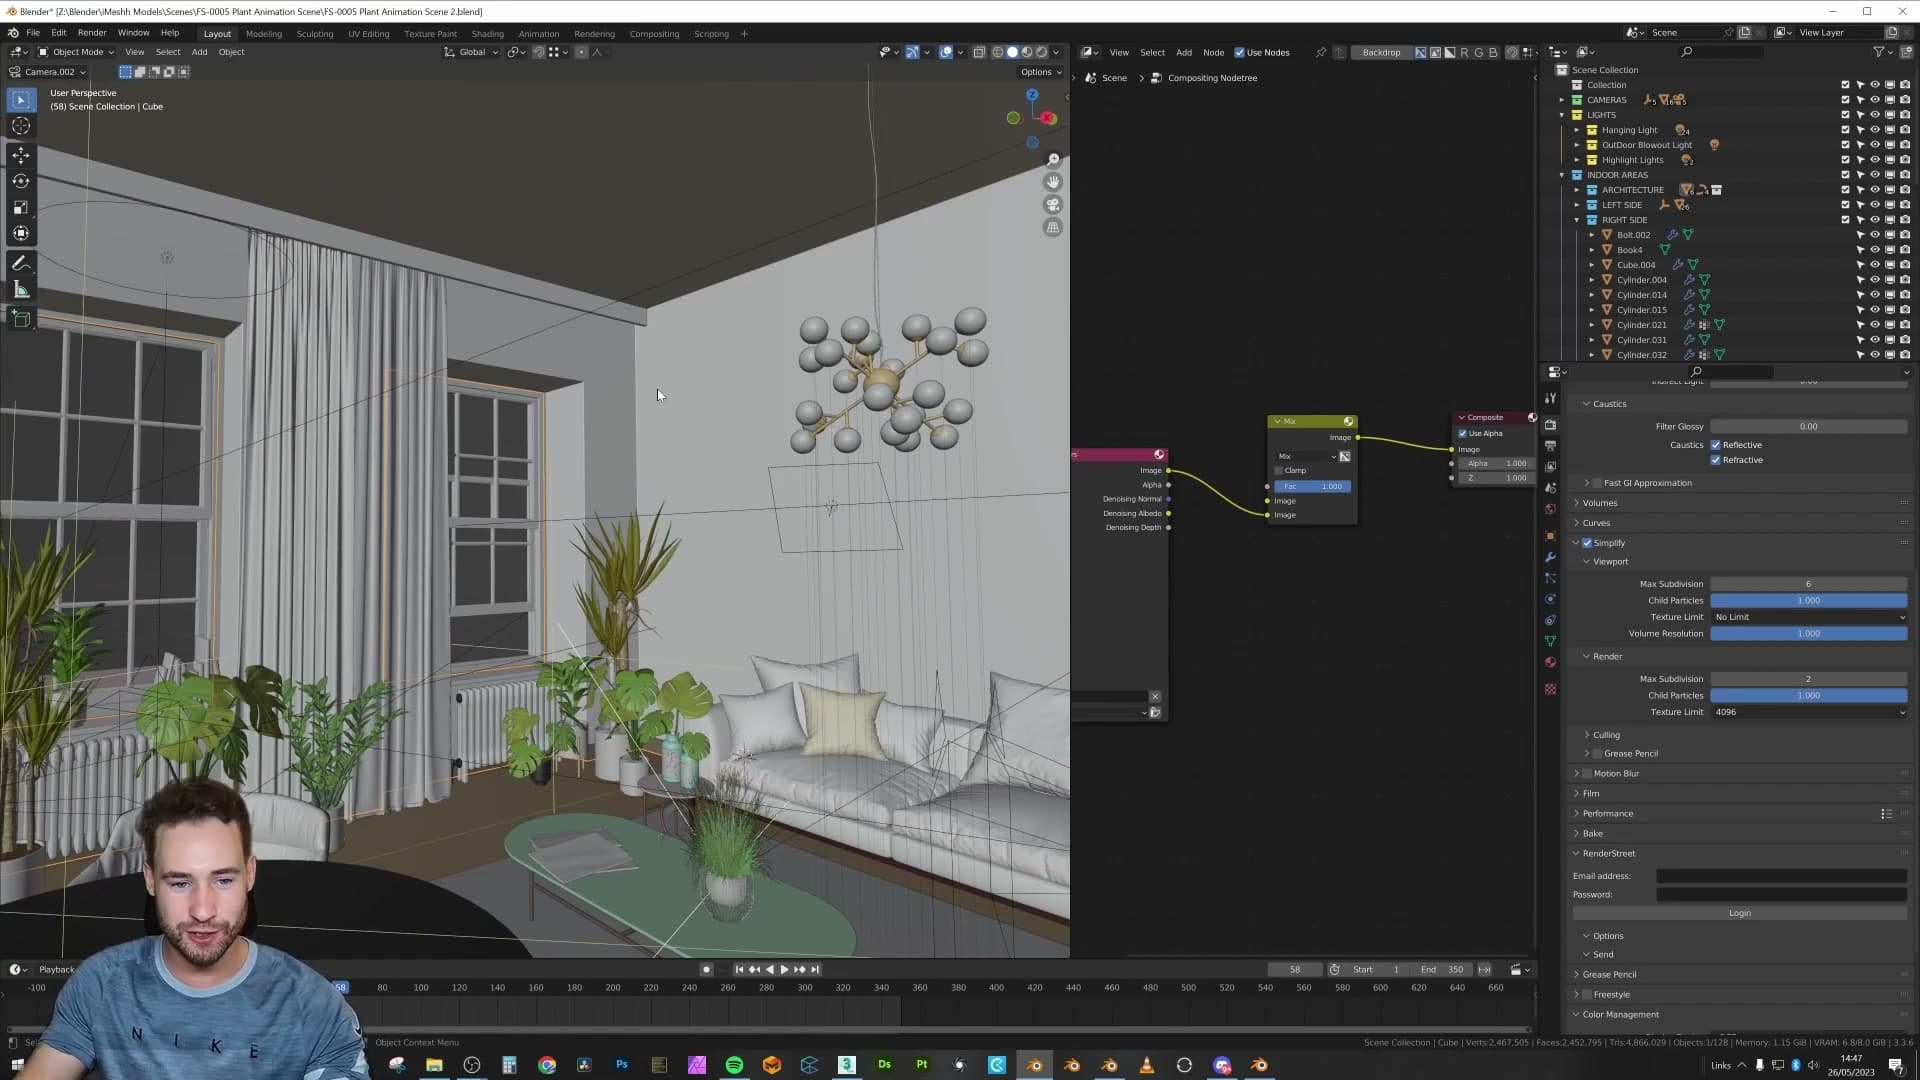
Task: Click the Blender logo menu icon
Action: pos(13,33)
